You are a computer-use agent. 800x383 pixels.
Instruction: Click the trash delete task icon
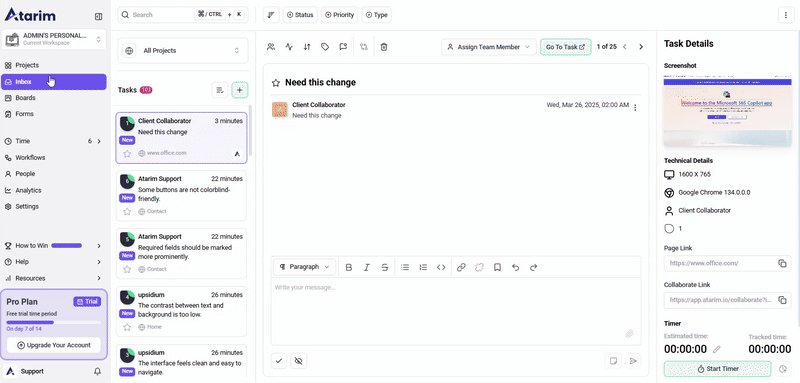point(384,47)
